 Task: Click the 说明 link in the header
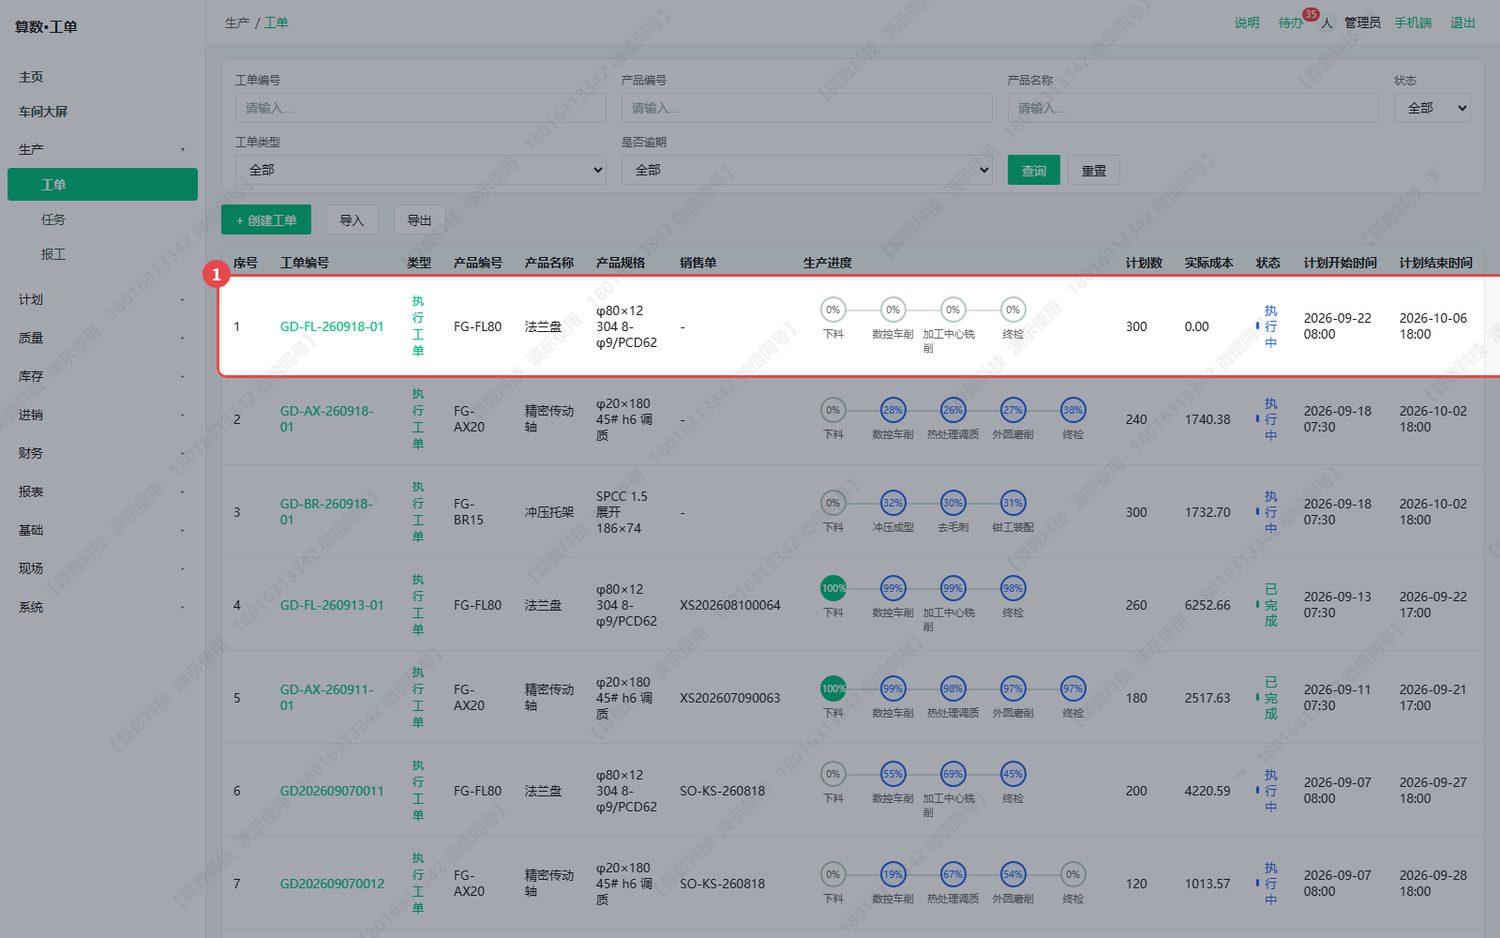1247,23
